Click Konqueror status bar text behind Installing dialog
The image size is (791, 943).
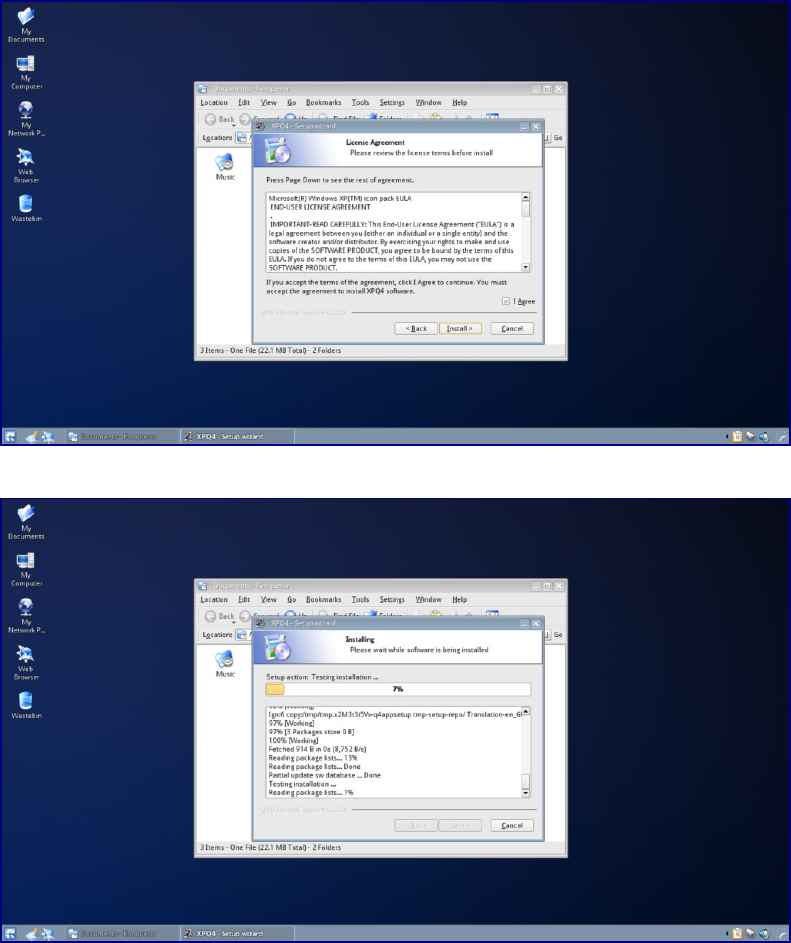coord(270,847)
